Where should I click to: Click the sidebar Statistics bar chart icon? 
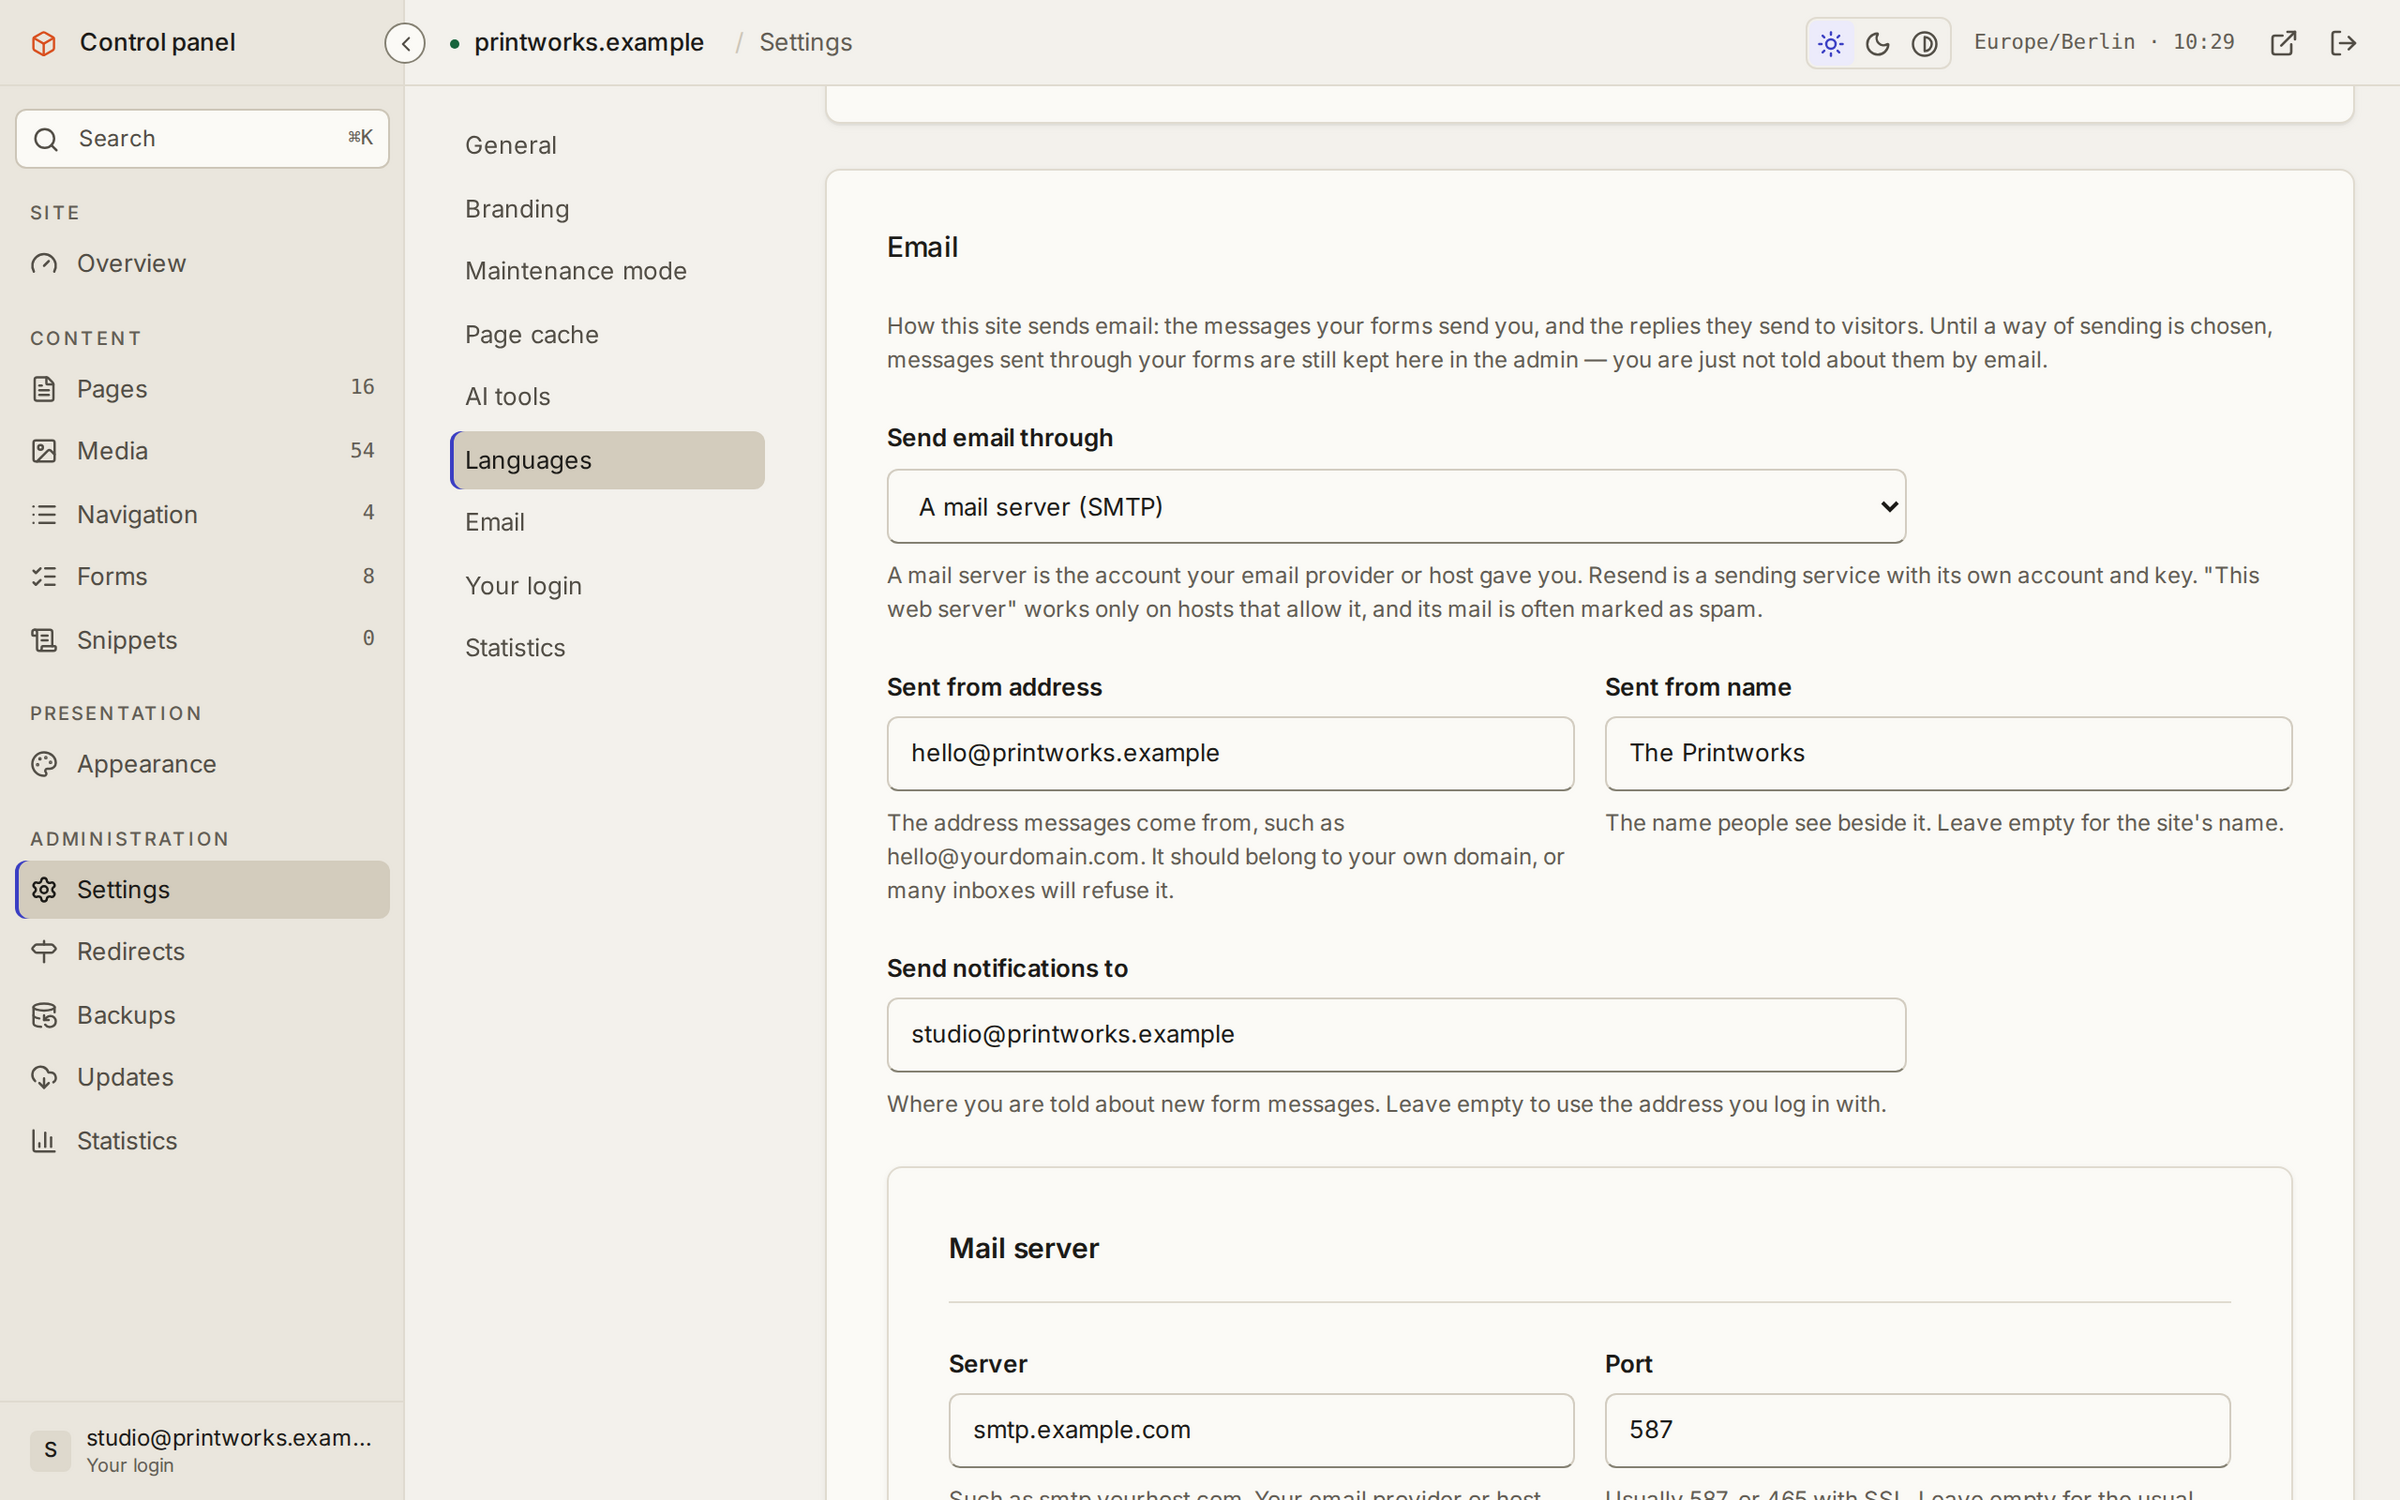(44, 1140)
